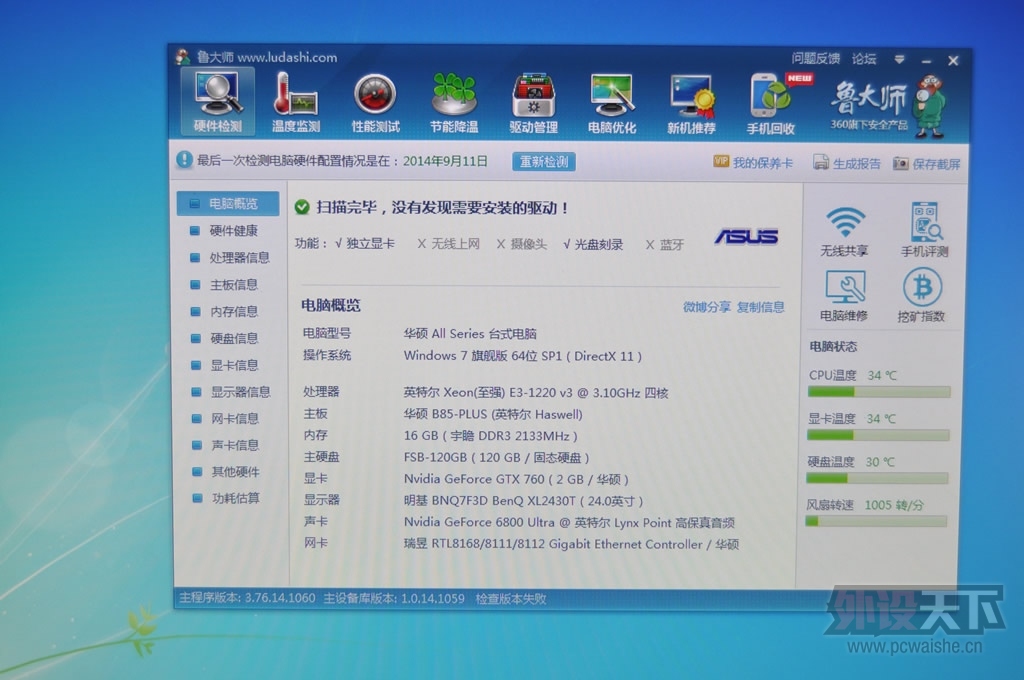Open 节能降温 energy saving clover icon

pyautogui.click(x=454, y=103)
